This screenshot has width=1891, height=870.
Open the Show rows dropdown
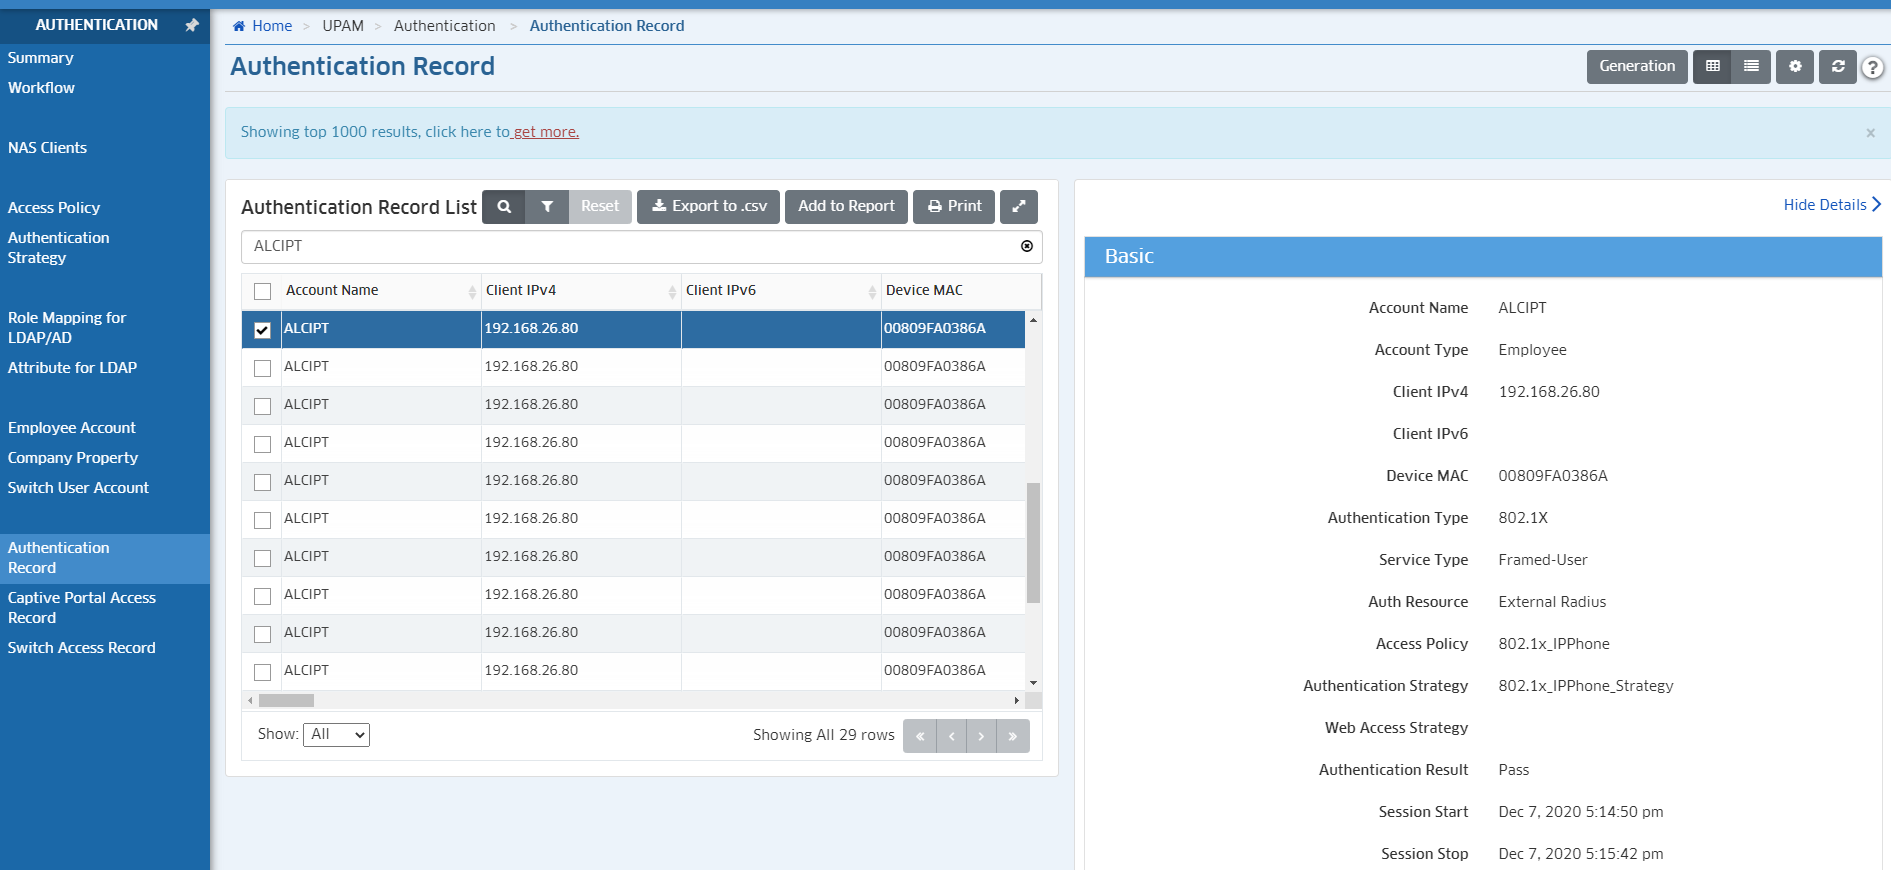tap(336, 735)
